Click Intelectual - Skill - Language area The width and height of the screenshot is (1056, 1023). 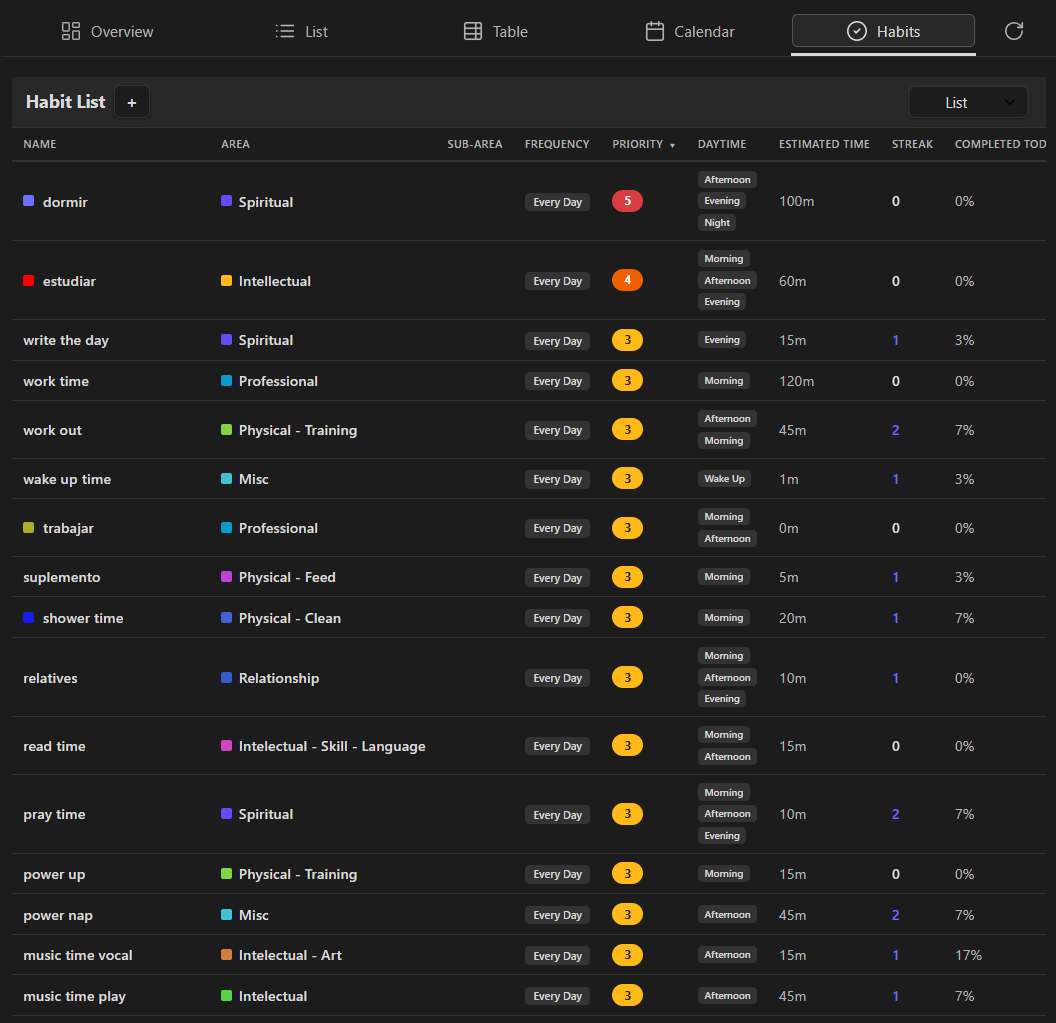point(332,746)
